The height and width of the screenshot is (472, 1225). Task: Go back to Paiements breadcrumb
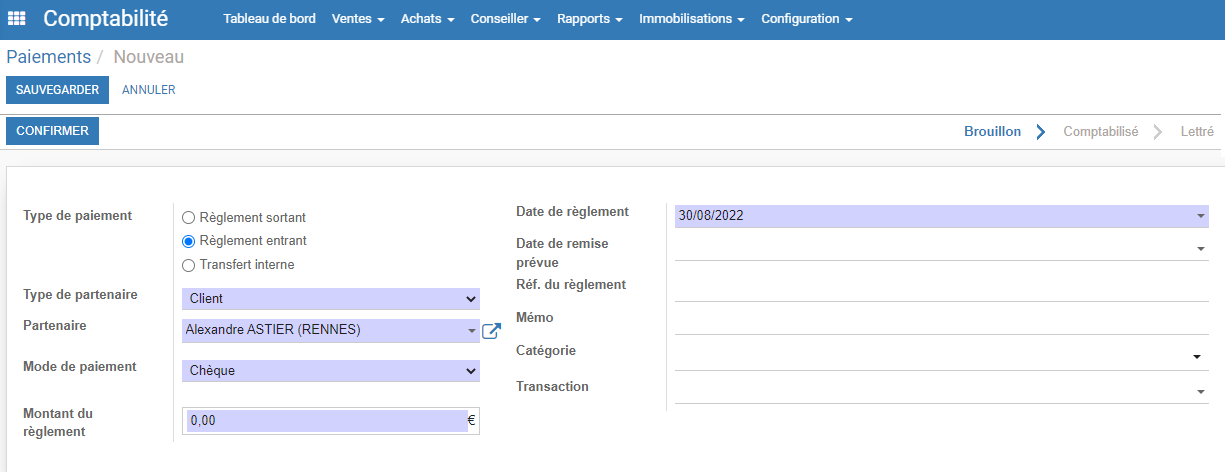coord(48,57)
